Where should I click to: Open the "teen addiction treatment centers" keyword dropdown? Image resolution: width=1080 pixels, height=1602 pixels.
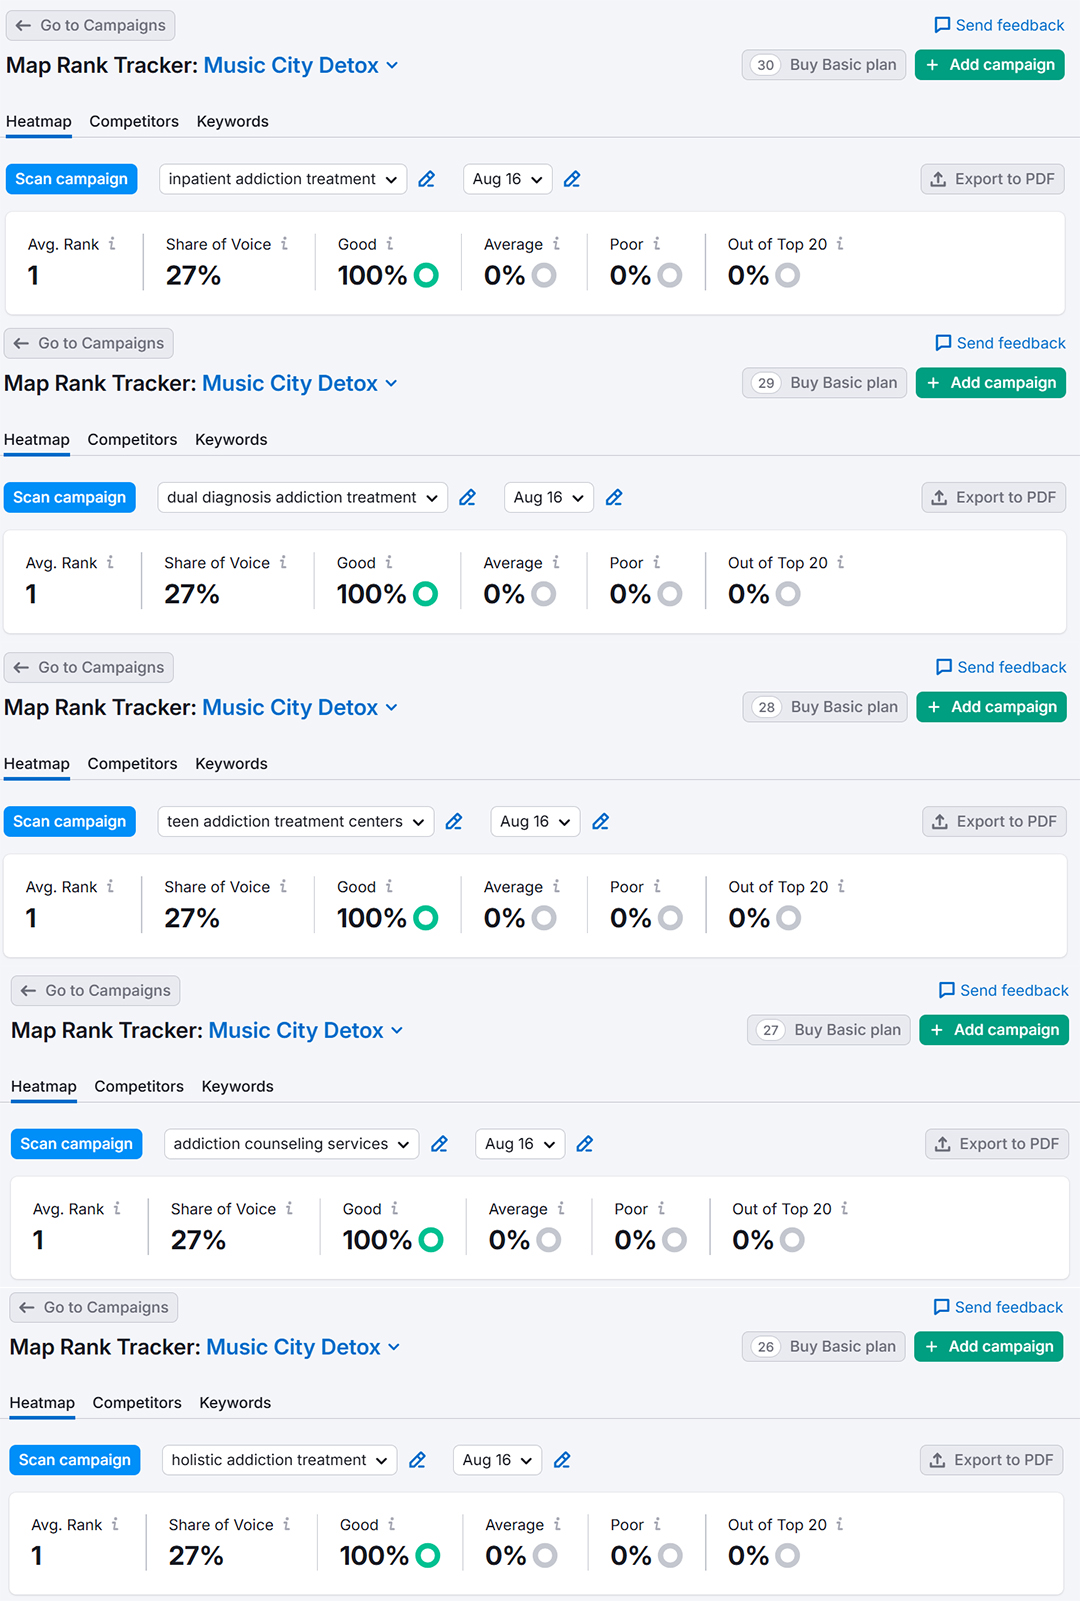coord(295,821)
